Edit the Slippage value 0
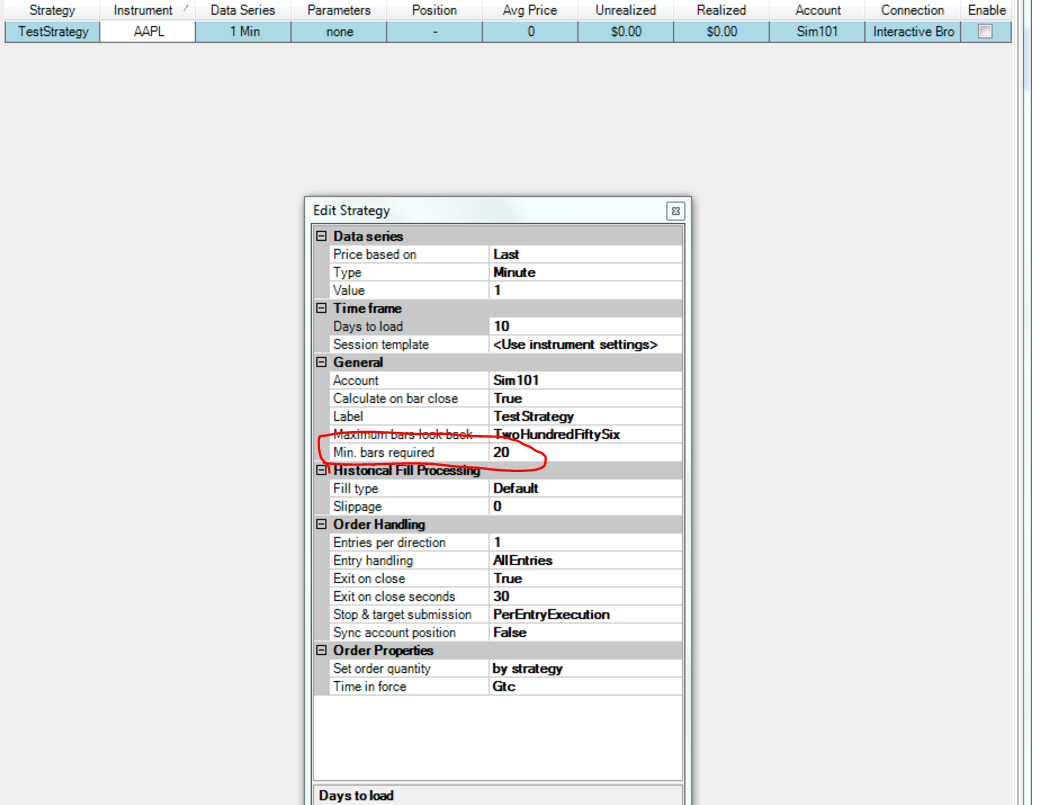This screenshot has height=805, width=1038. point(585,506)
